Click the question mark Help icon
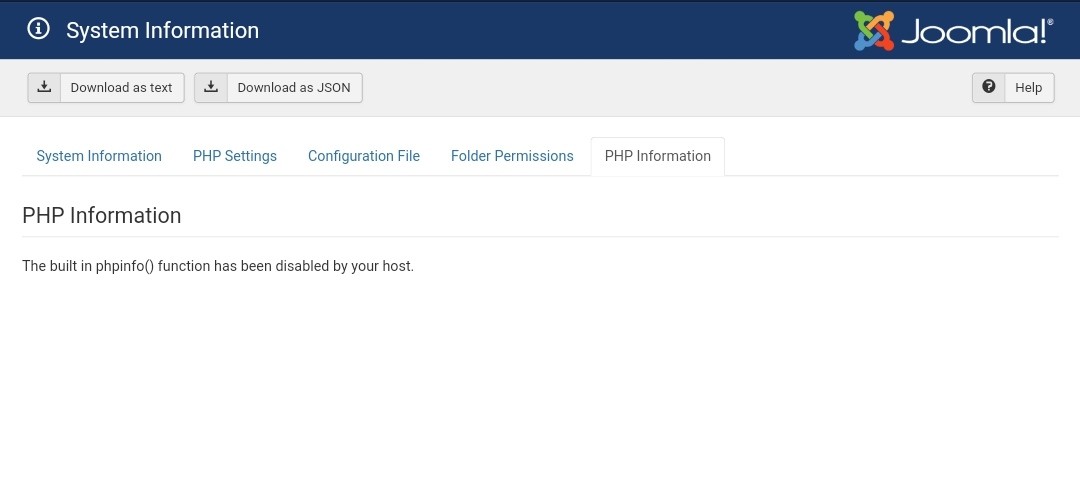 tap(989, 87)
